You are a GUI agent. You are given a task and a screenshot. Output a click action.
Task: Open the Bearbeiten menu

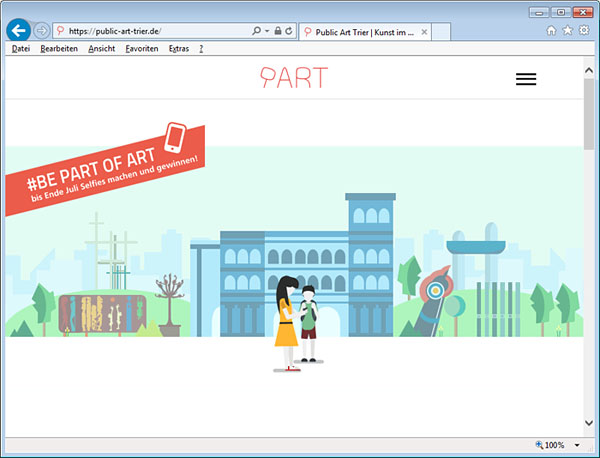pos(59,49)
